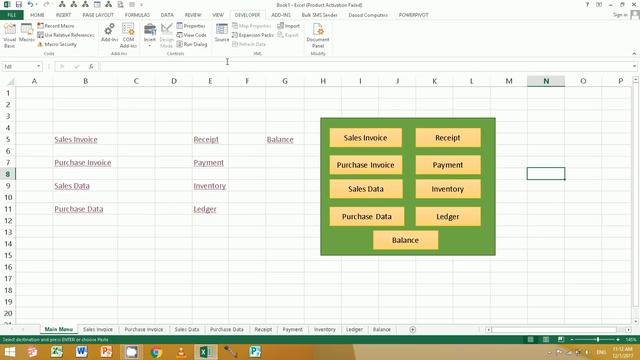Switch to the DATA tab
The width and height of the screenshot is (640, 360).
[167, 15]
